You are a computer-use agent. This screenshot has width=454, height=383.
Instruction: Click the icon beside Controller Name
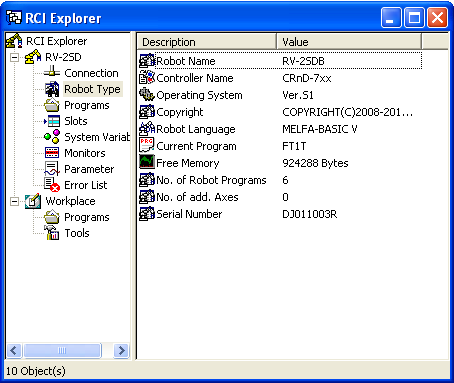147,78
